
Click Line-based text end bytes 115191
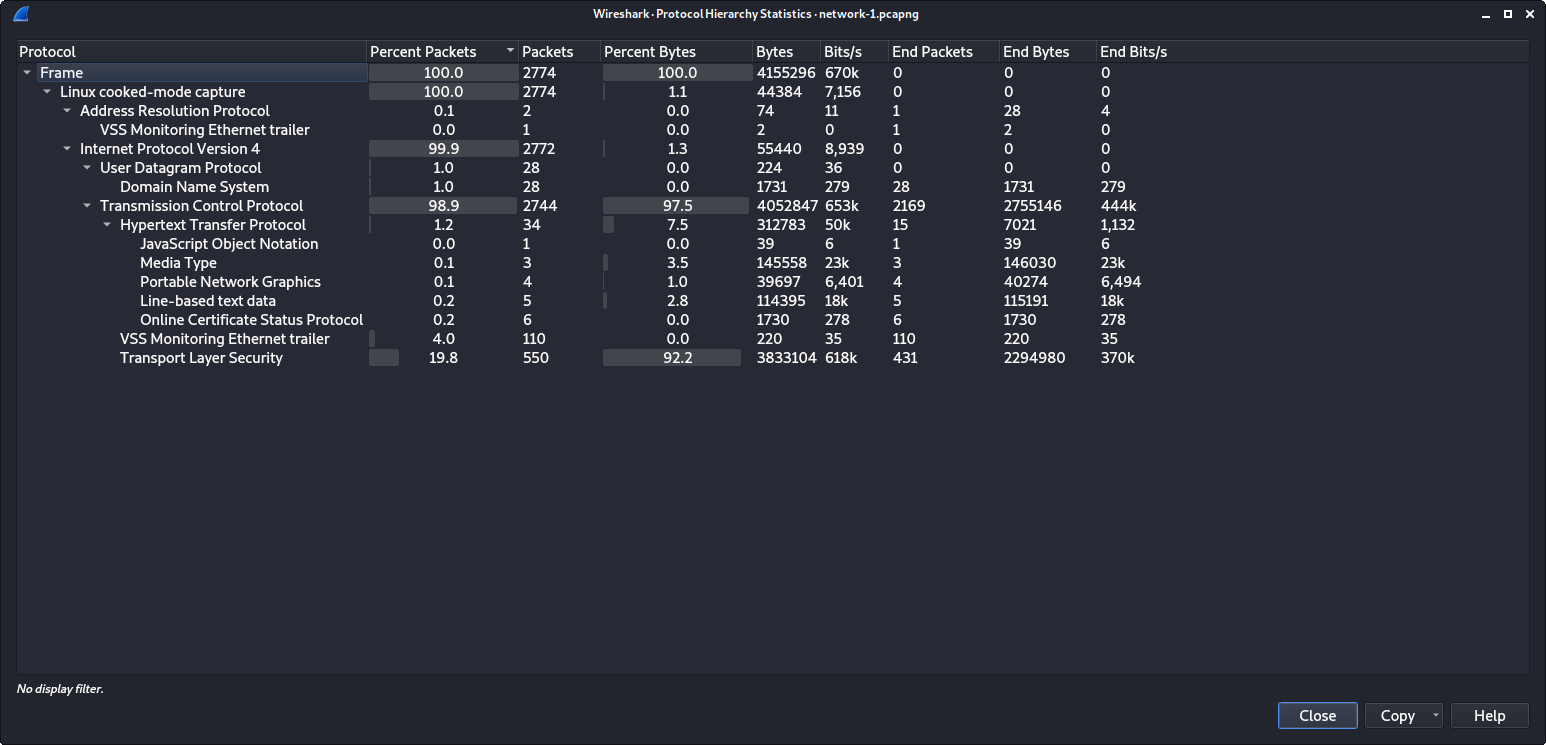tap(1029, 301)
